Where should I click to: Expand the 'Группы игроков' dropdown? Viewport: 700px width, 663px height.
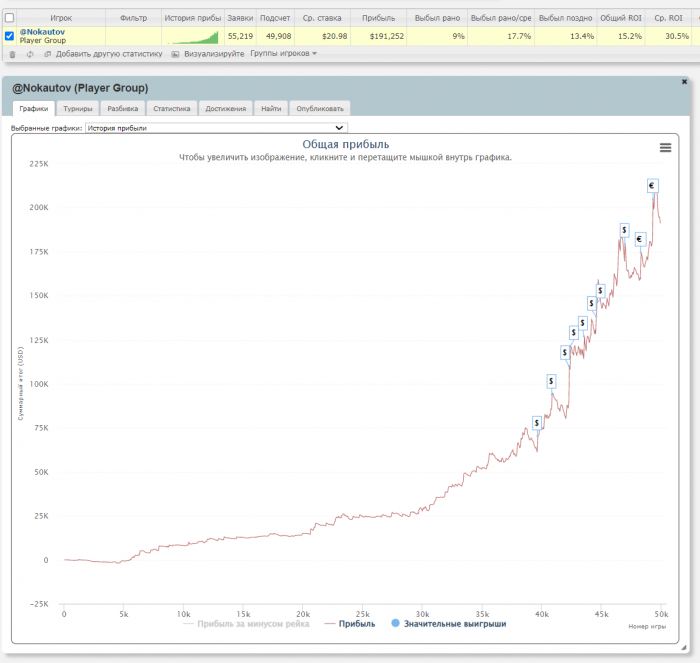[x=283, y=54]
